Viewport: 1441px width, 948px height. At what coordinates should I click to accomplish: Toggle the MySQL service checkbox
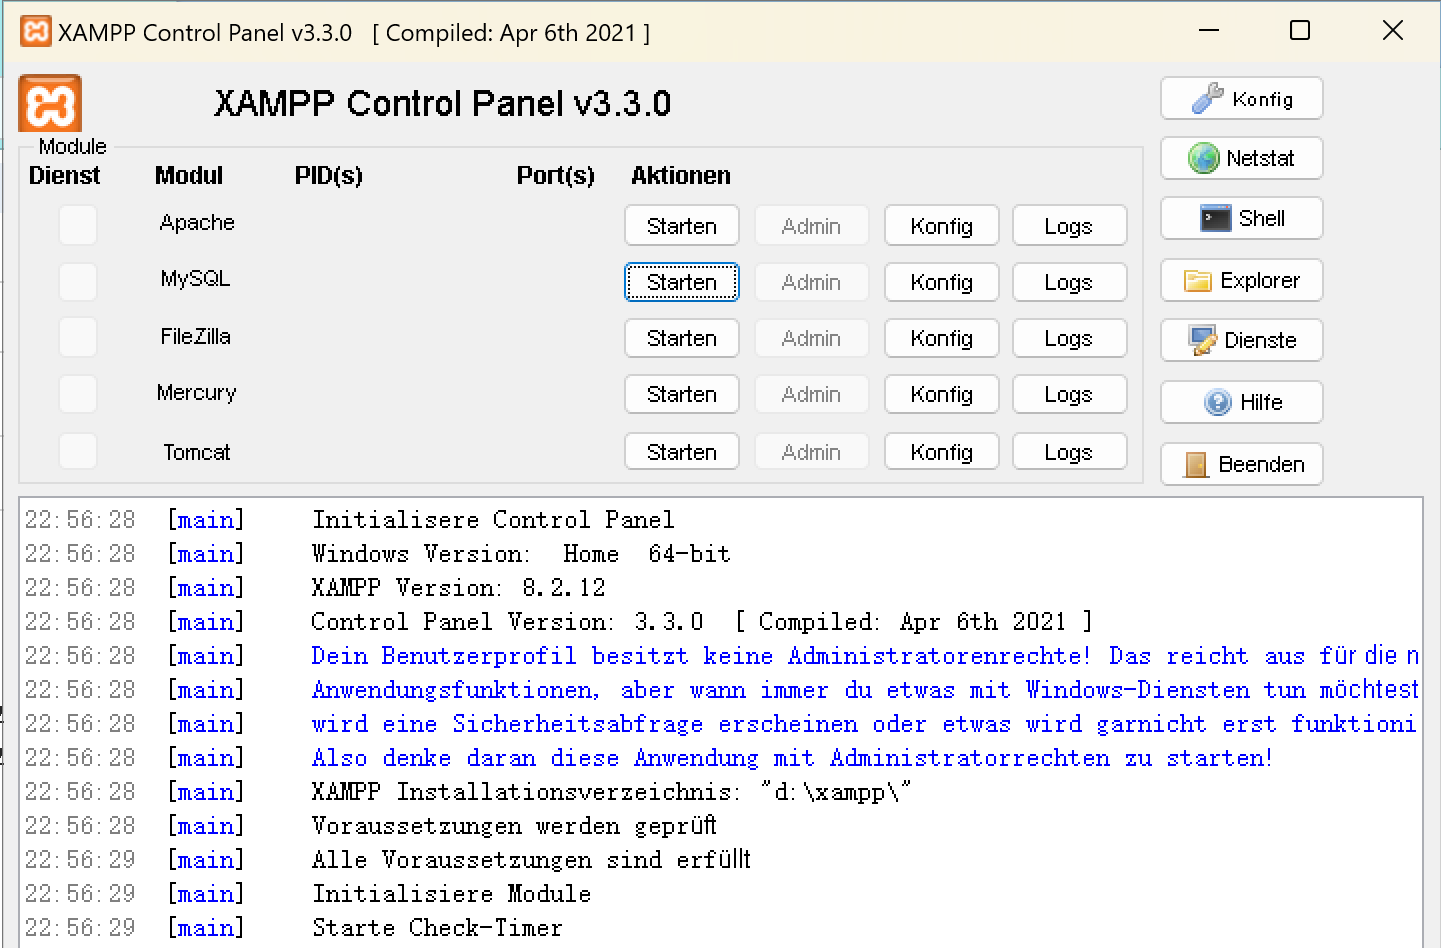(x=78, y=282)
